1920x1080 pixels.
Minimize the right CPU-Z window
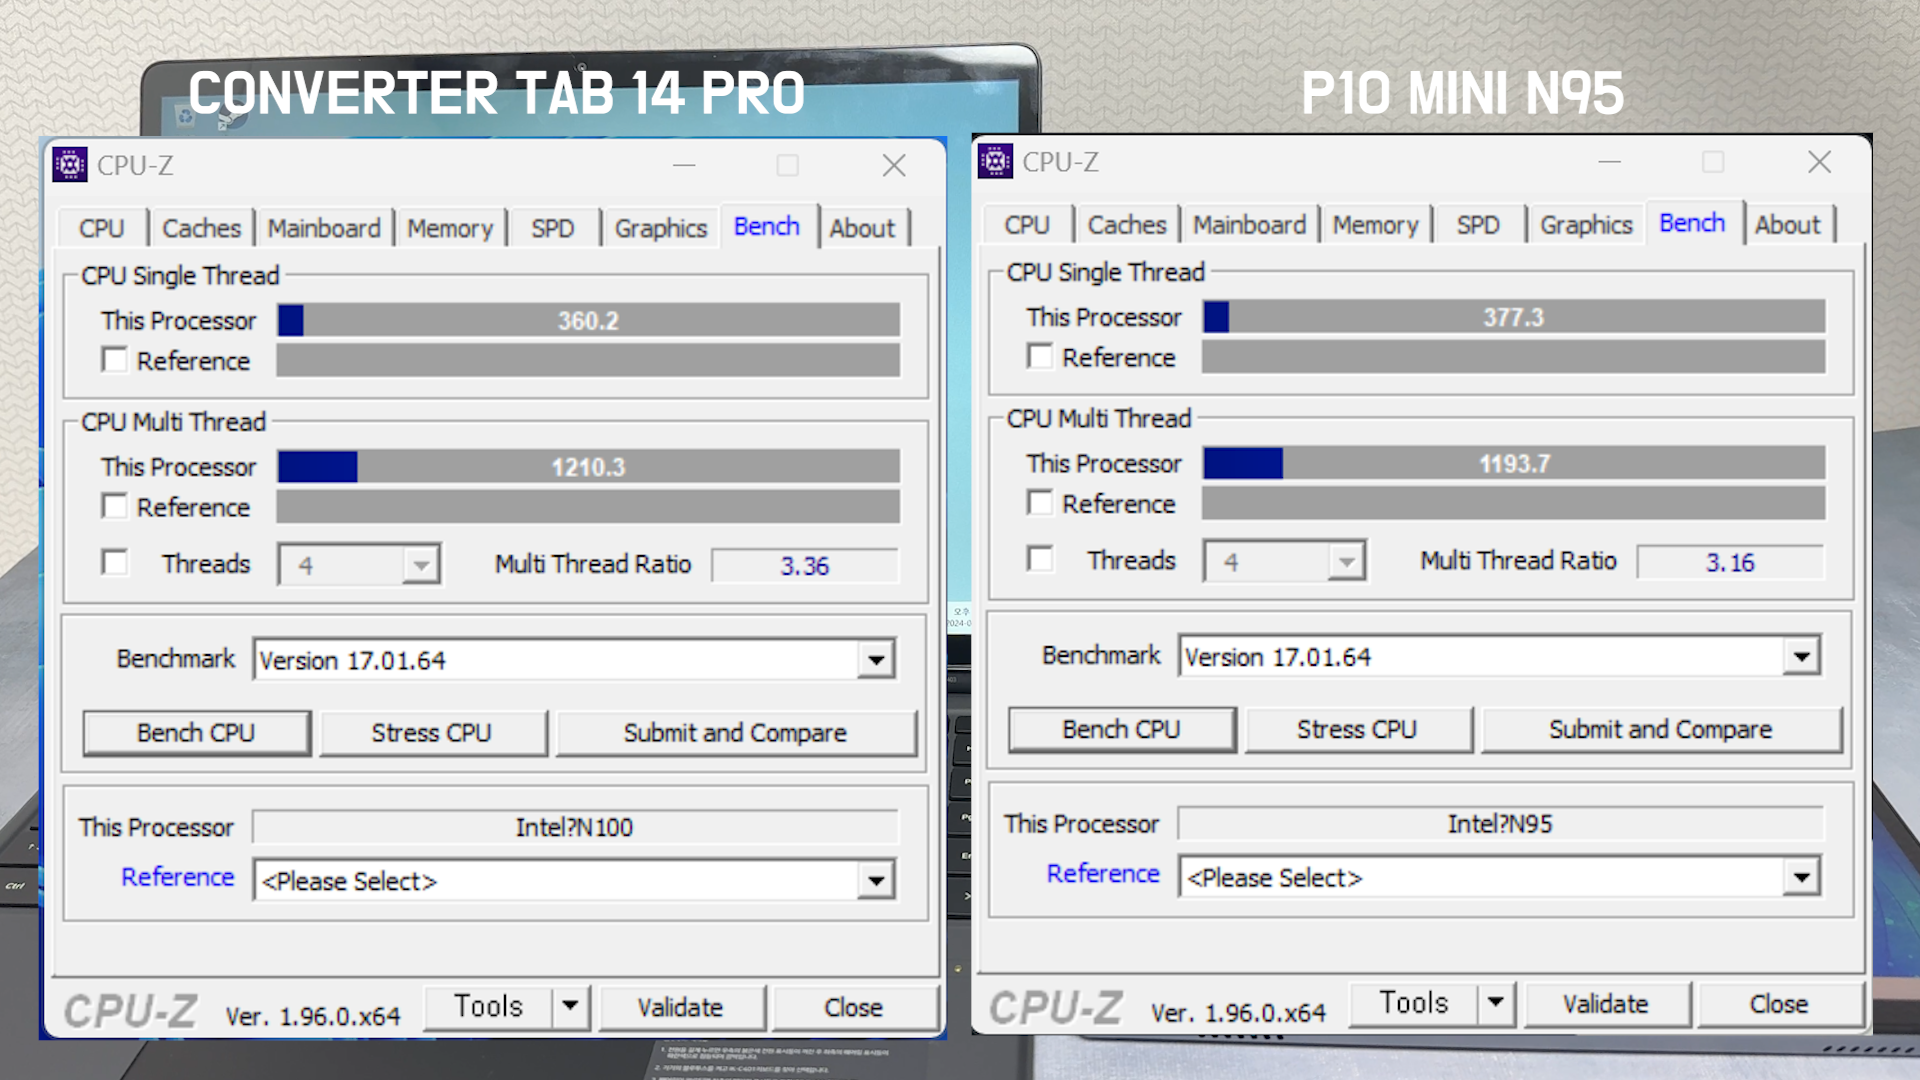1609,162
